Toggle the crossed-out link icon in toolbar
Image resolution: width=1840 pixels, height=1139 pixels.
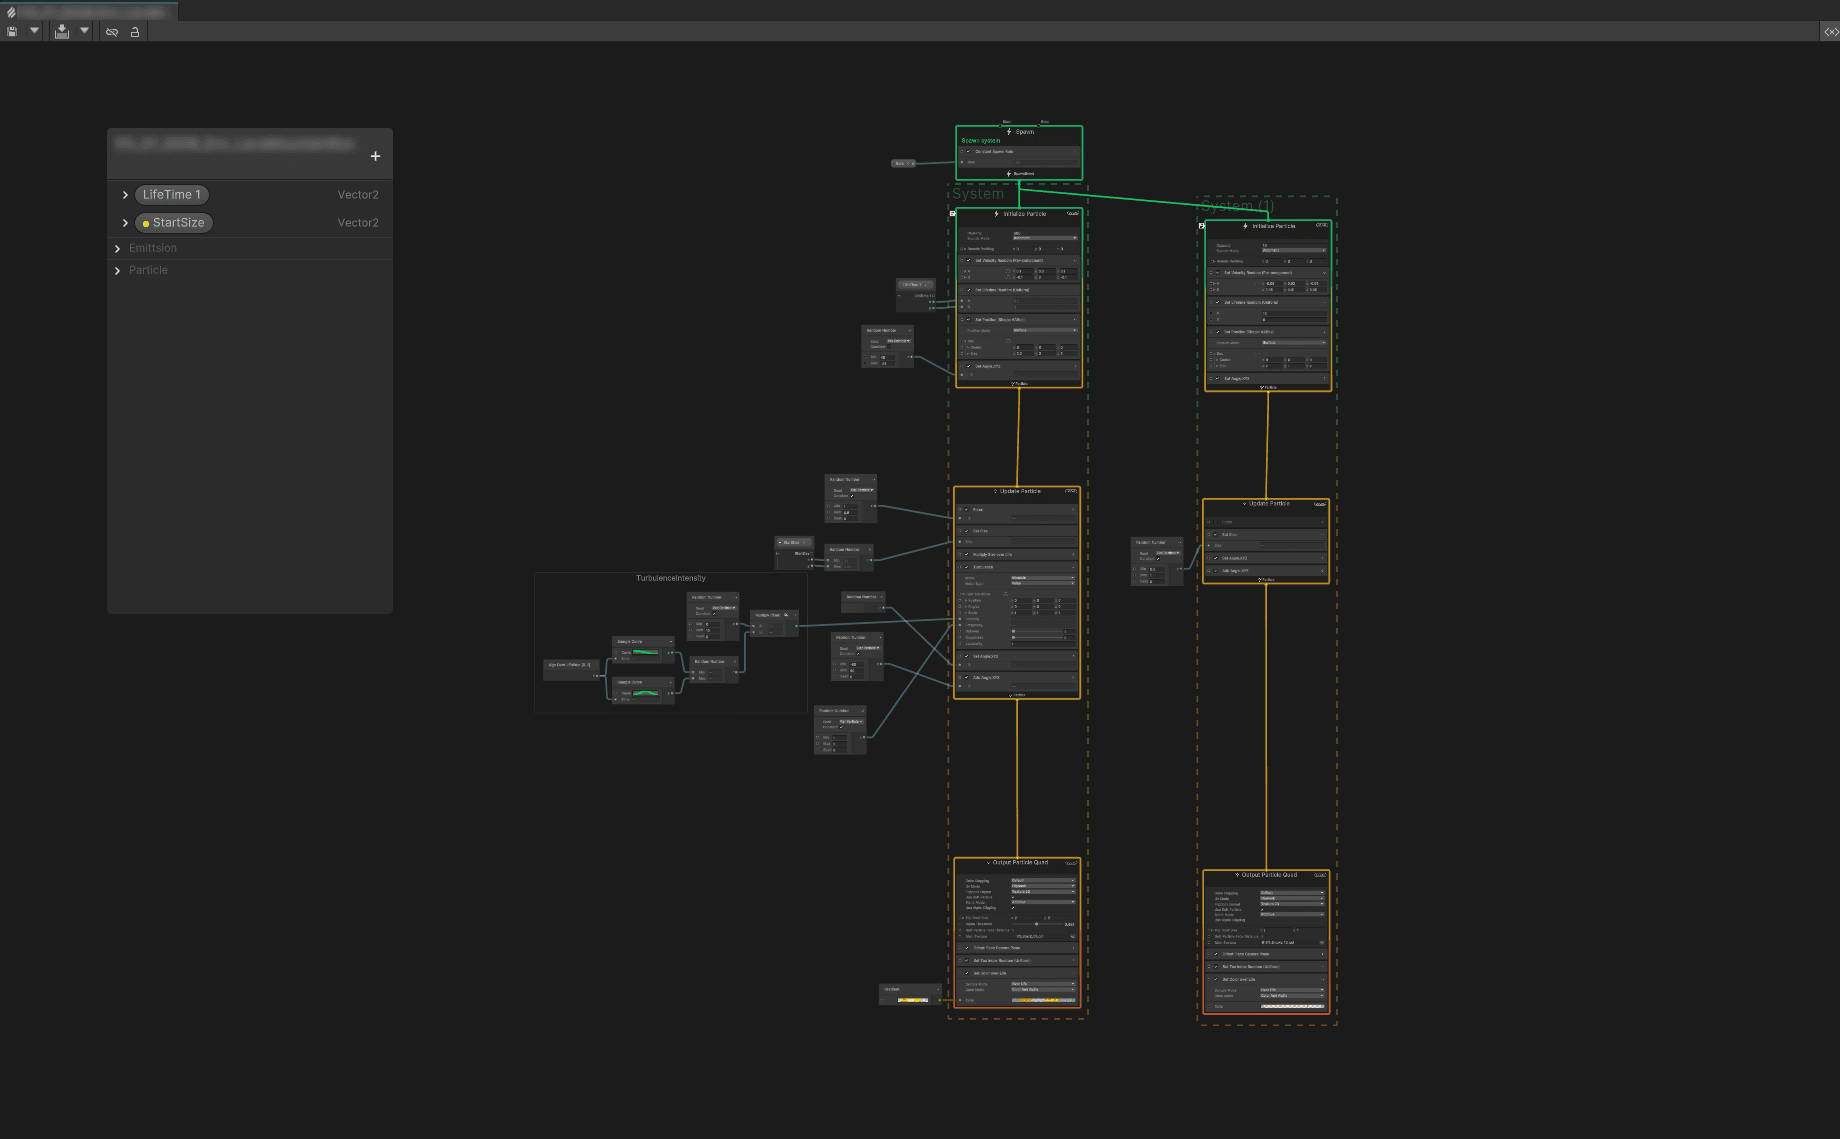coord(112,32)
